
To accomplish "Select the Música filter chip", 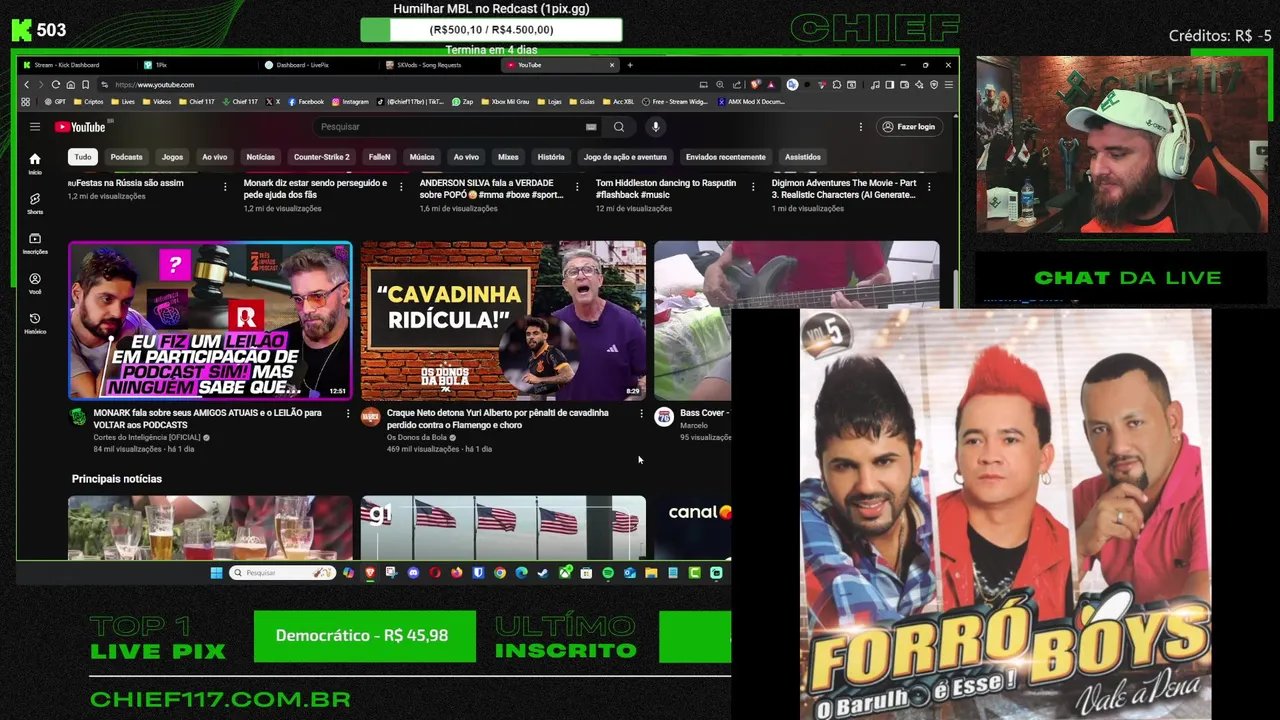I will click(422, 157).
